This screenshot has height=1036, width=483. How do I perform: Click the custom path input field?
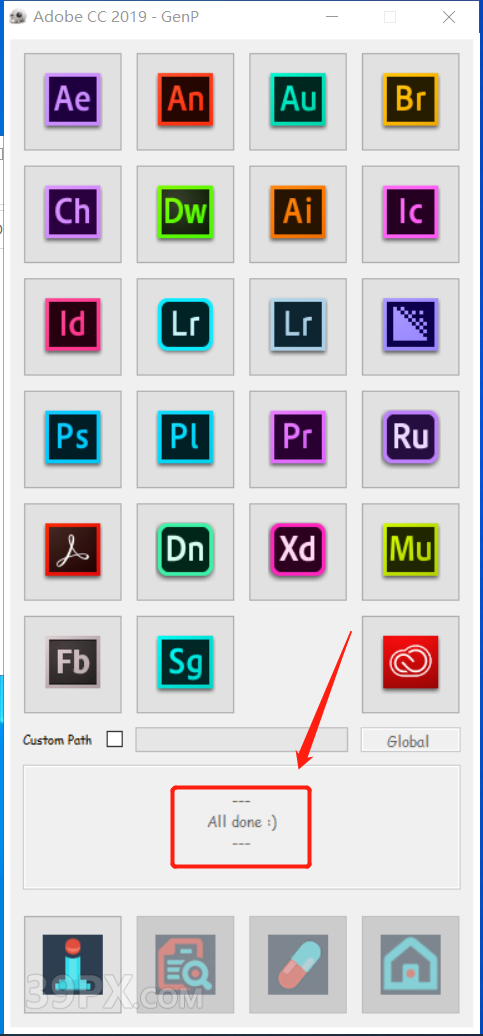coord(242,740)
